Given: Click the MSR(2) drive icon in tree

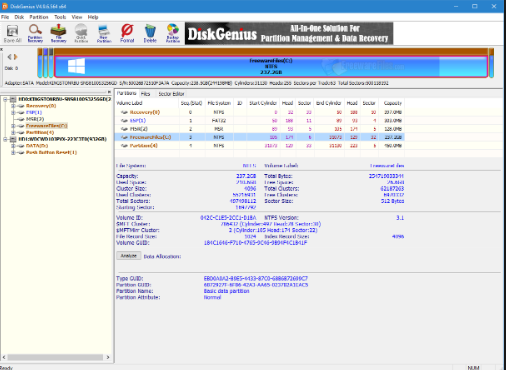Looking at the screenshot, I should tap(21, 119).
